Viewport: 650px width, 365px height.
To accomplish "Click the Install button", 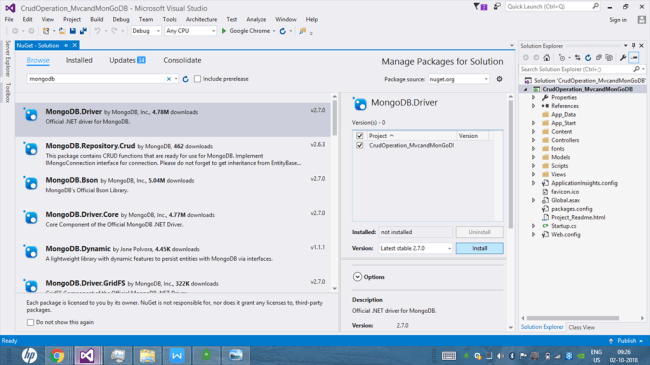I will coord(480,248).
